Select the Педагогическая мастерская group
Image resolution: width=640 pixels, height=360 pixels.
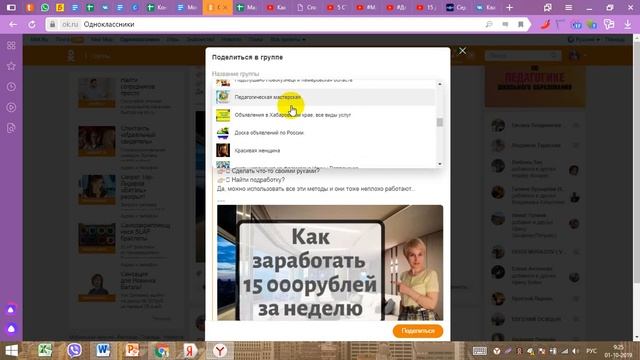tap(325, 97)
